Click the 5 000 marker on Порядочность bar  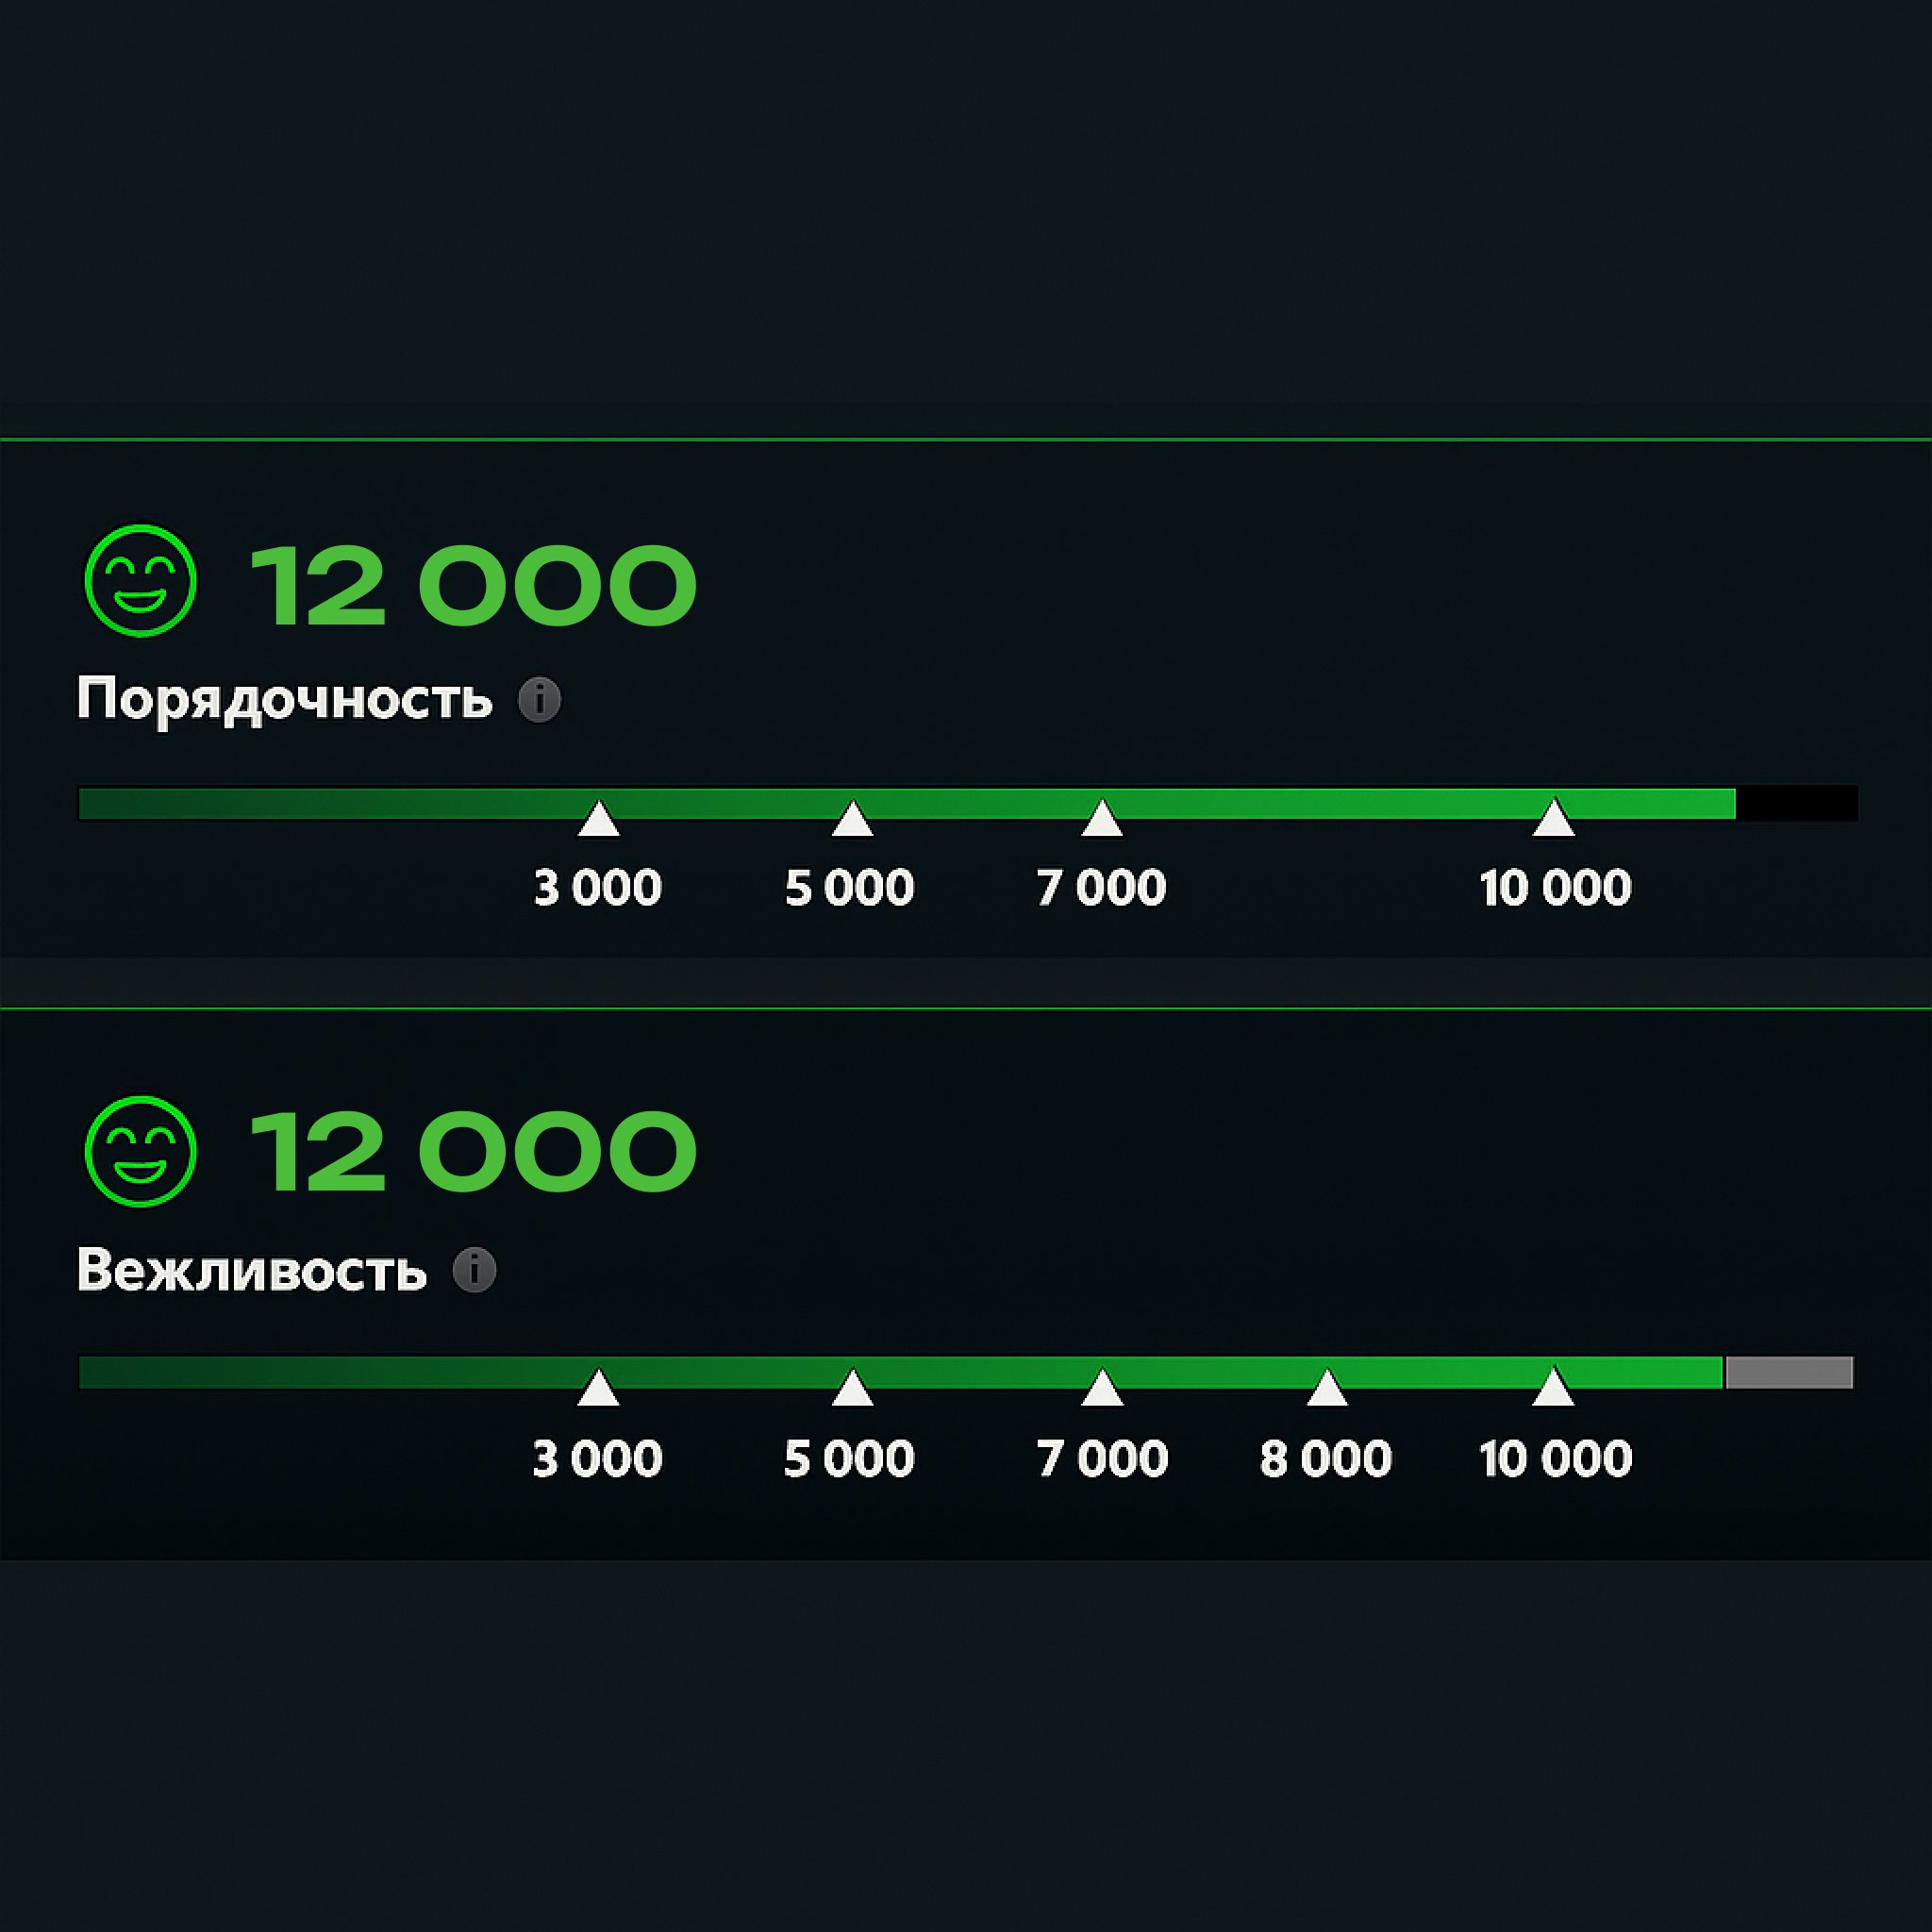(x=853, y=819)
